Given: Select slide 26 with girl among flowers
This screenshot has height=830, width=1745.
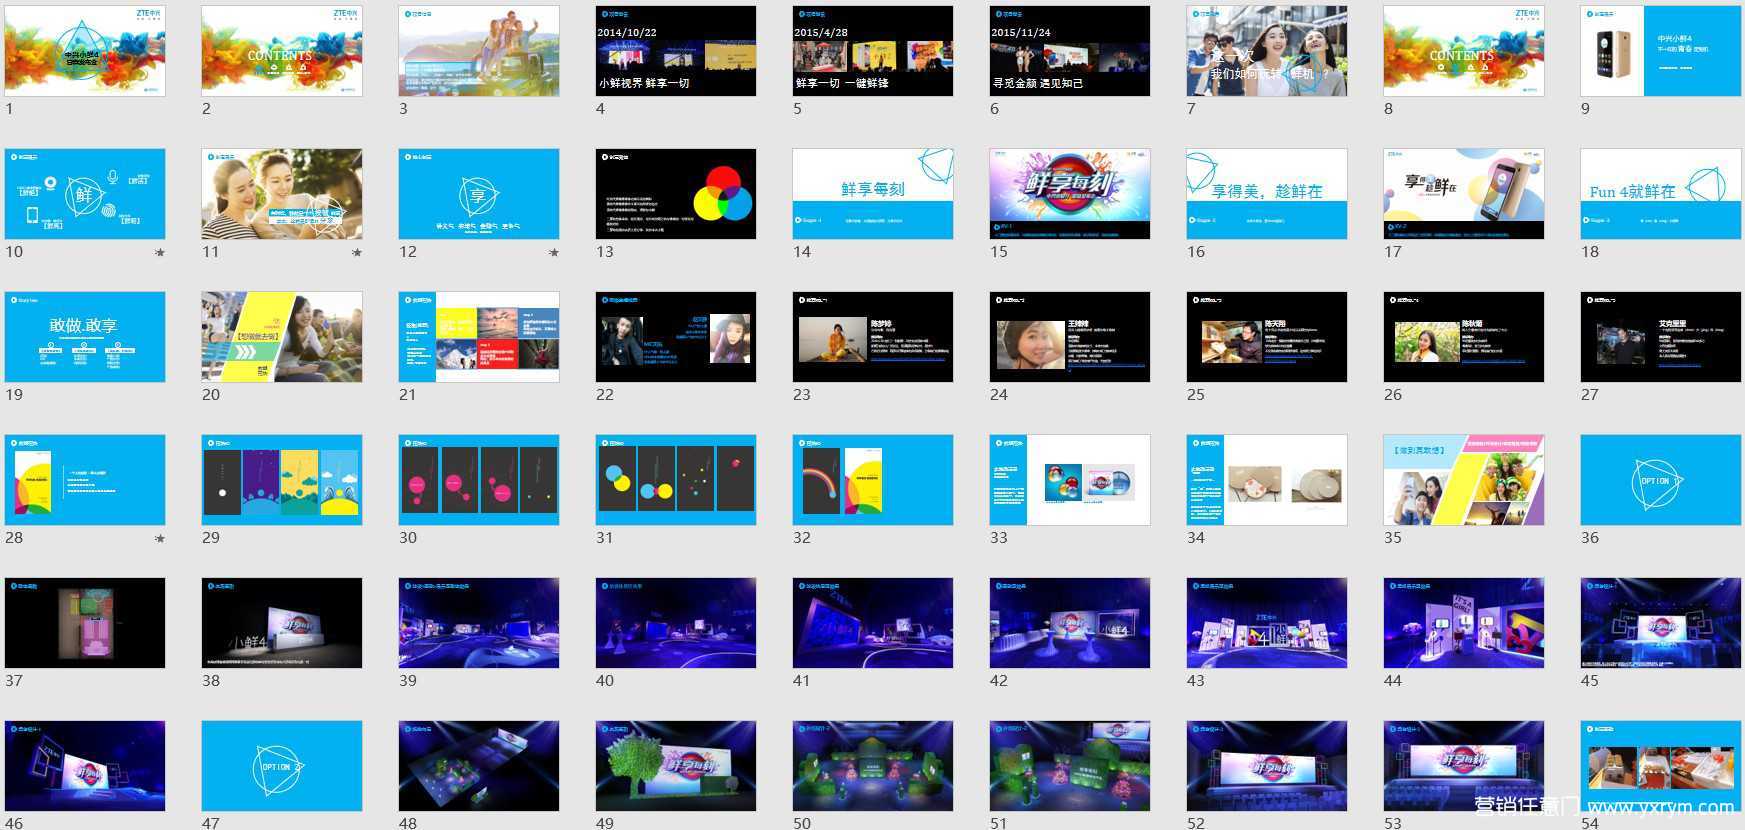Looking at the screenshot, I should [x=1464, y=337].
